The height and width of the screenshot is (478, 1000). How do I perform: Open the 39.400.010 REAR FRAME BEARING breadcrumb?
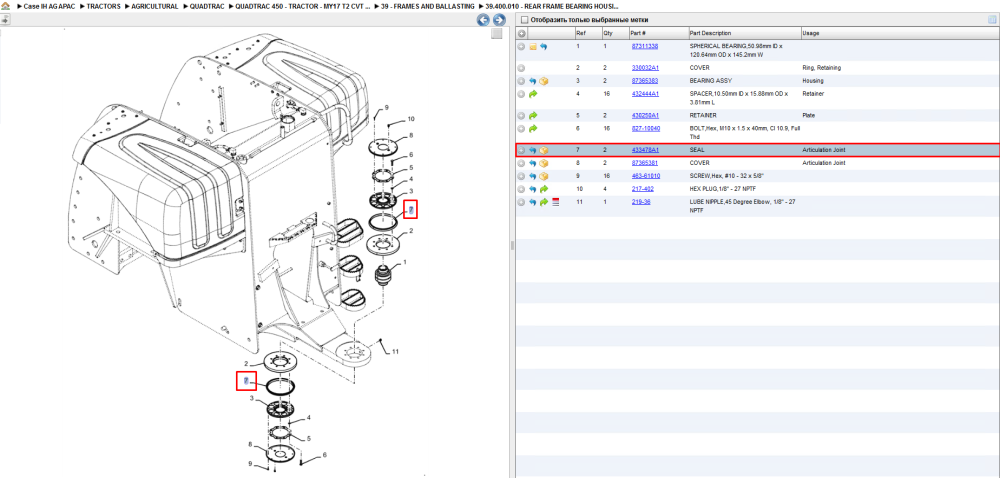click(552, 6)
